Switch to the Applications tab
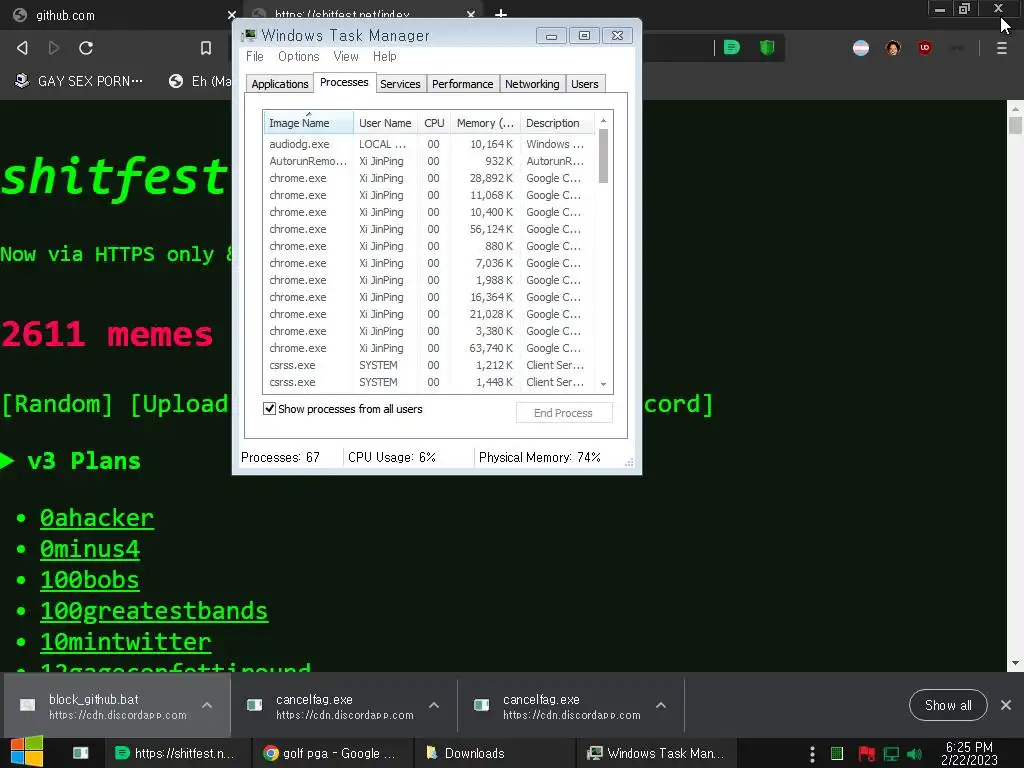Viewport: 1024px width, 768px height. click(x=280, y=84)
